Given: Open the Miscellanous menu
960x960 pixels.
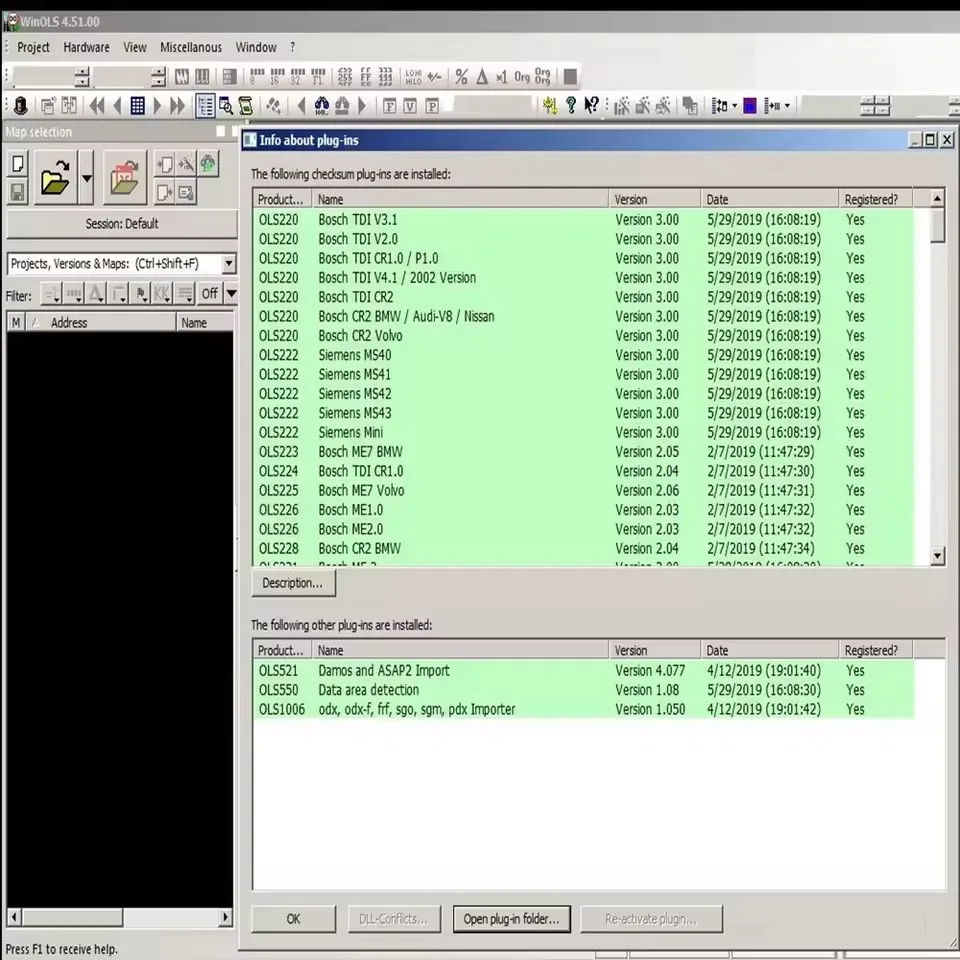Looking at the screenshot, I should coord(190,47).
